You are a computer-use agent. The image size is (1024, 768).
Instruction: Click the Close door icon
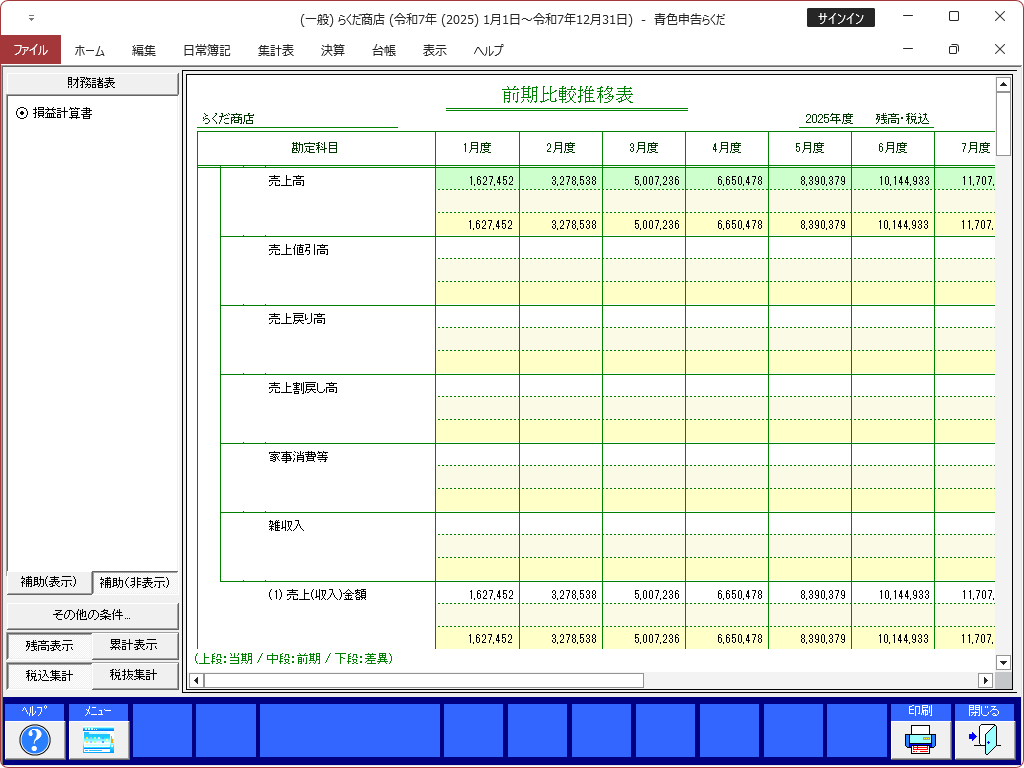[984, 739]
